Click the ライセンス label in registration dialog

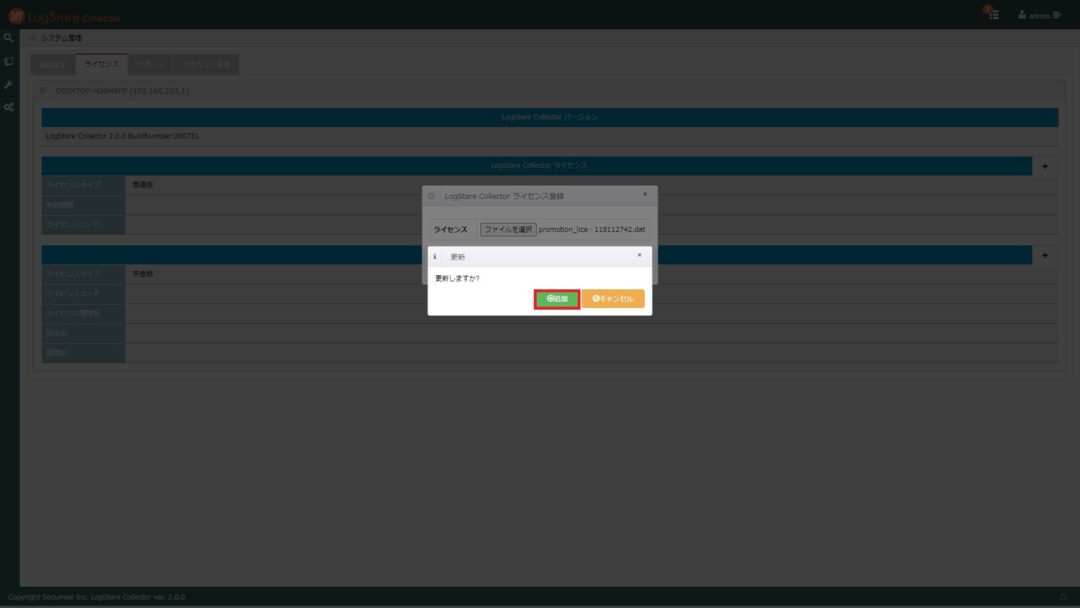coord(450,229)
